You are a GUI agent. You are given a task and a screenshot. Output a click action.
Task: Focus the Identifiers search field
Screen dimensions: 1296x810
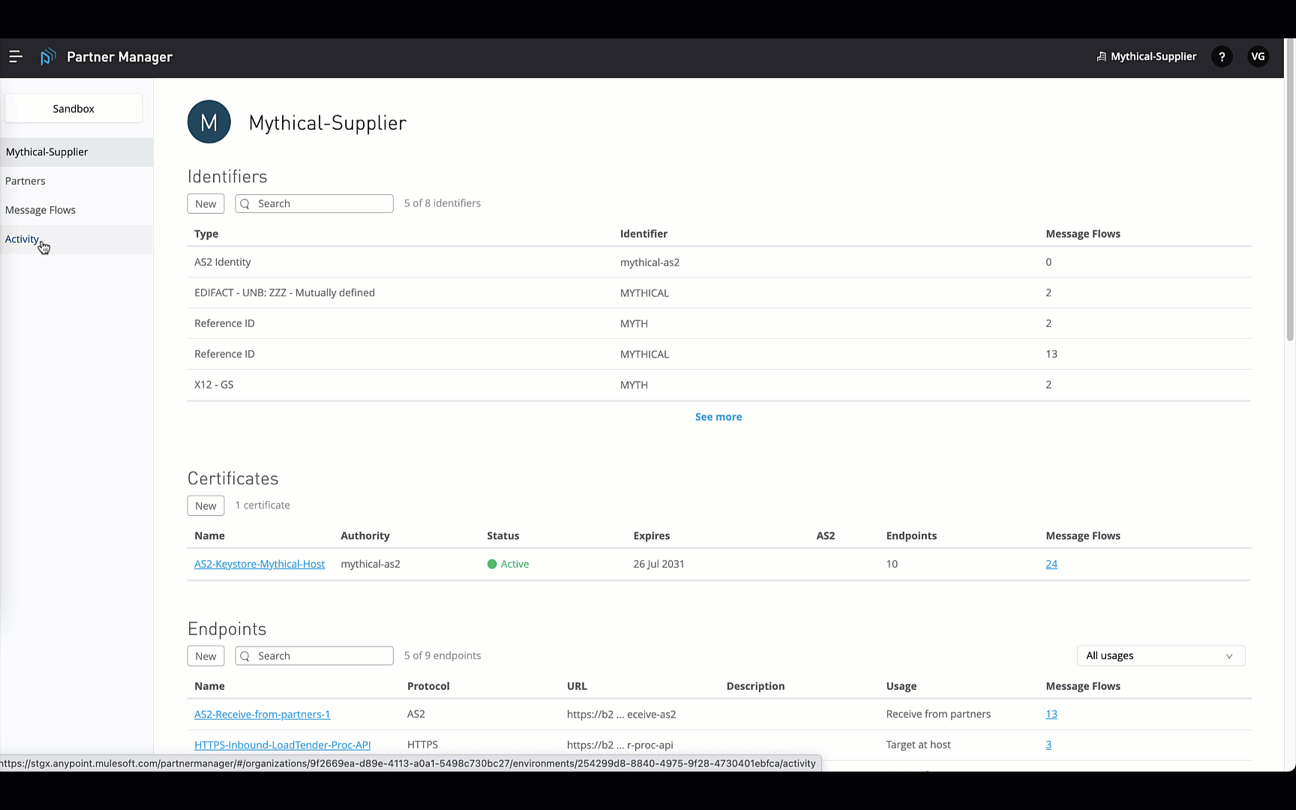[314, 204]
